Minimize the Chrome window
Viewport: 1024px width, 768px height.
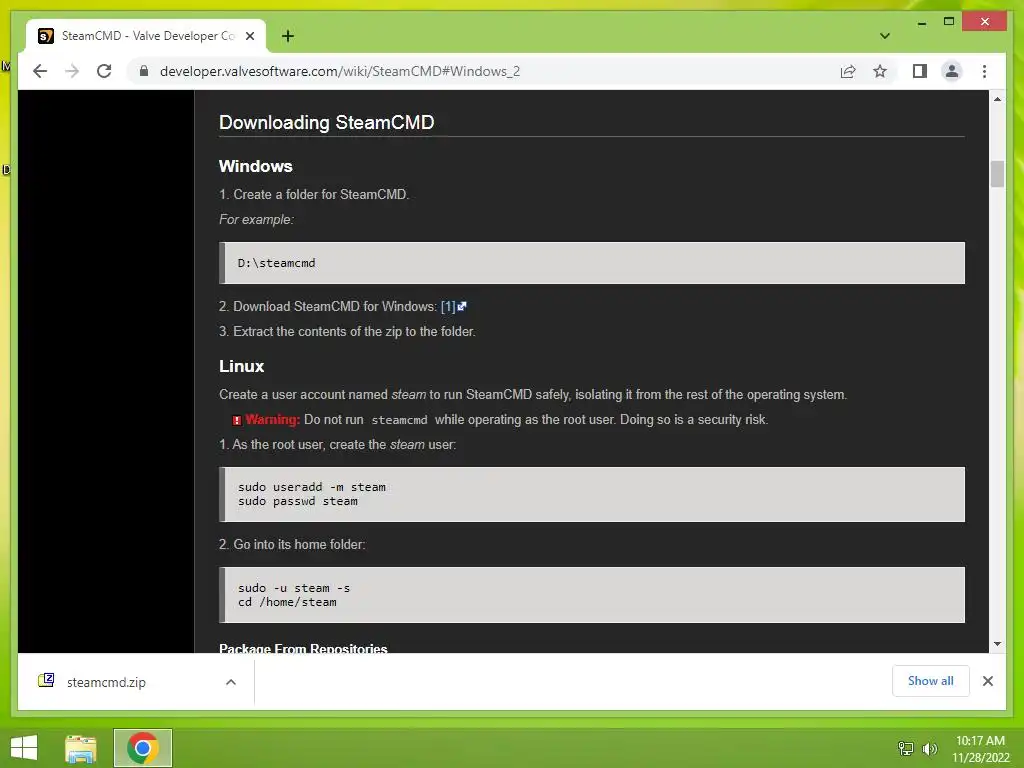[921, 22]
